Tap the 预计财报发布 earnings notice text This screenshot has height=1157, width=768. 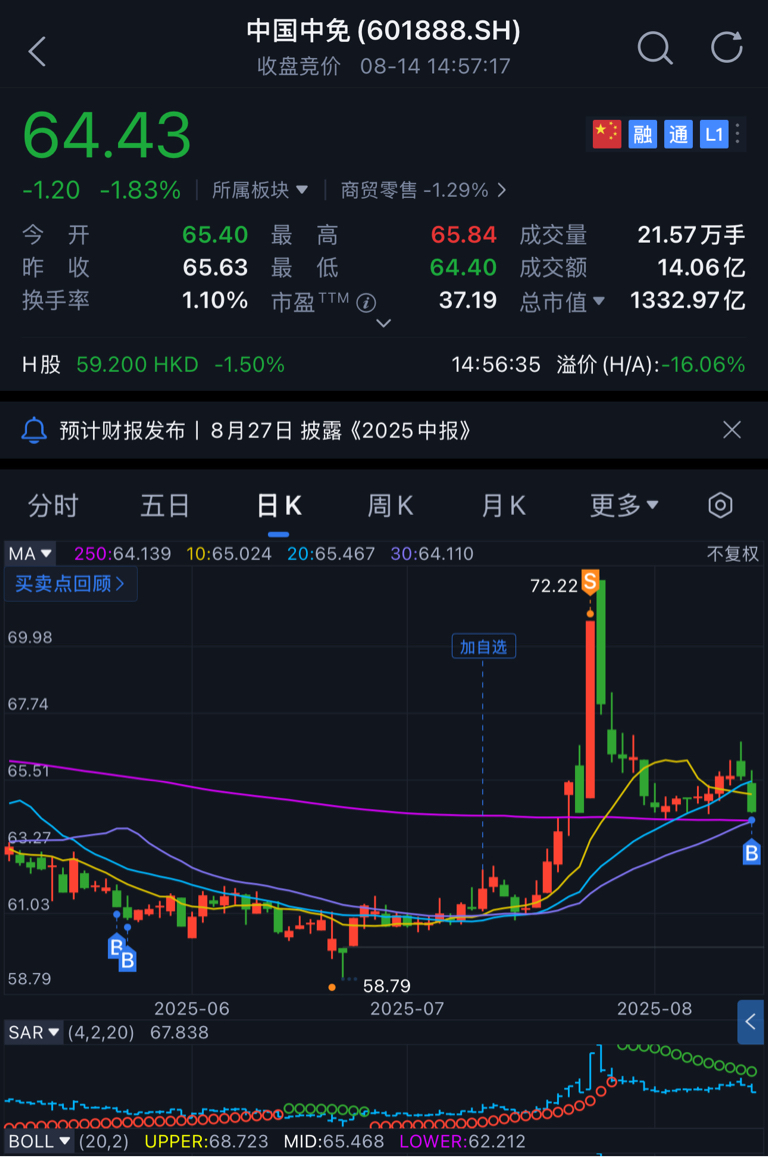coord(264,430)
